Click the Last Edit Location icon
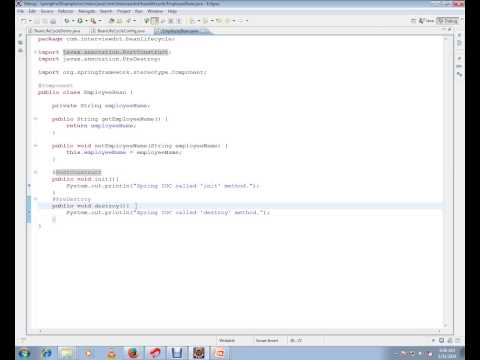Viewport: 480px width, 360px height. [x=219, y=21]
